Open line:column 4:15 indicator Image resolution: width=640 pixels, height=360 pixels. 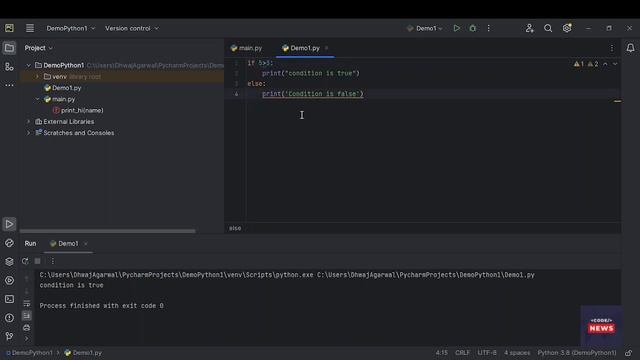click(x=441, y=353)
